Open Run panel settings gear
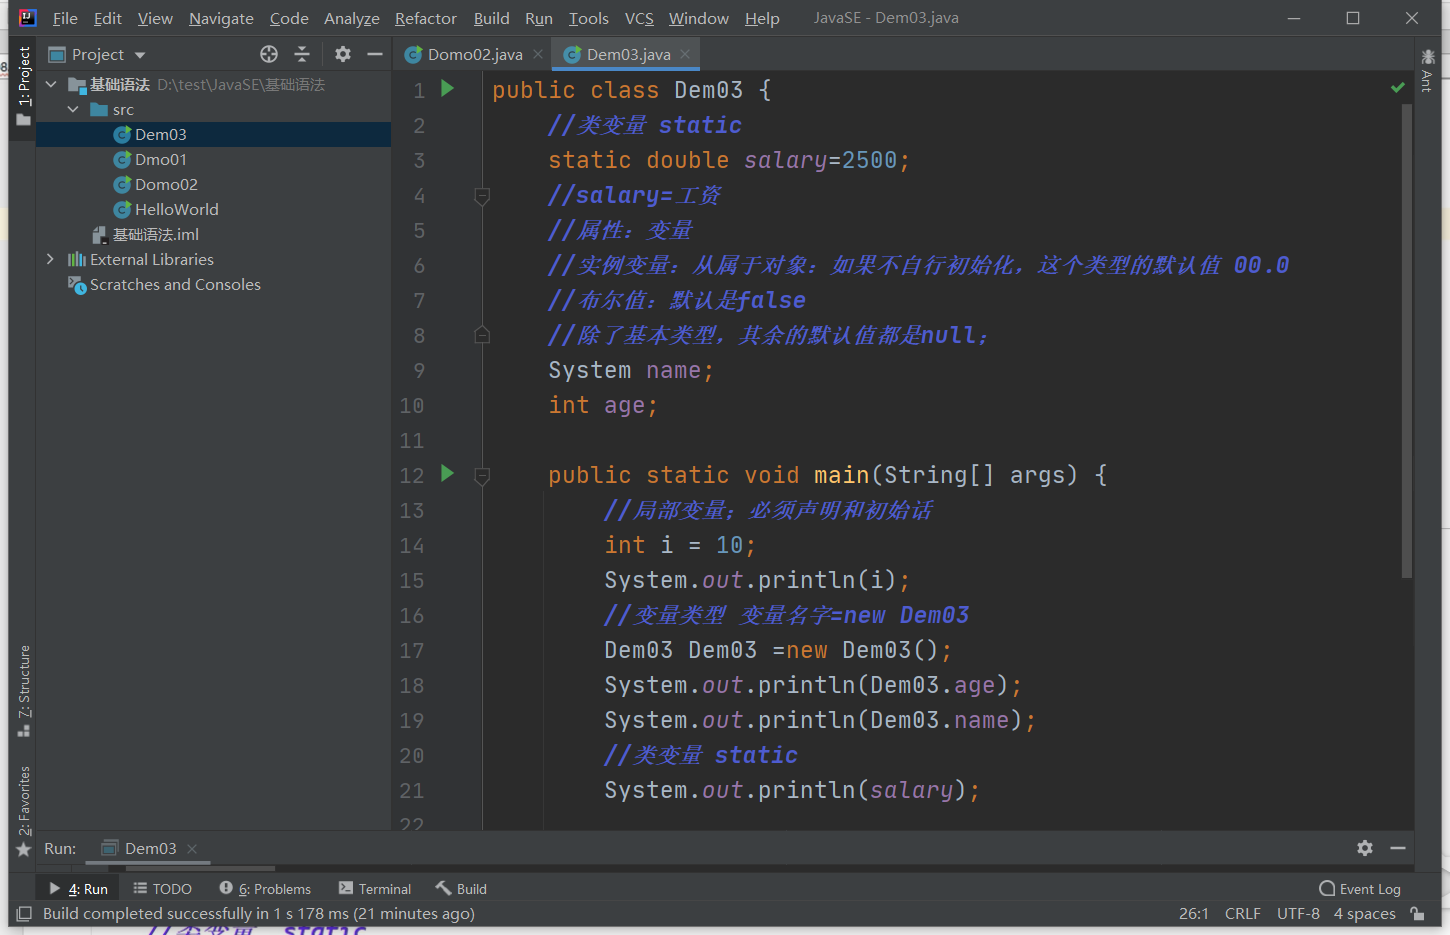Screen dimensions: 1450x935 point(1365,848)
